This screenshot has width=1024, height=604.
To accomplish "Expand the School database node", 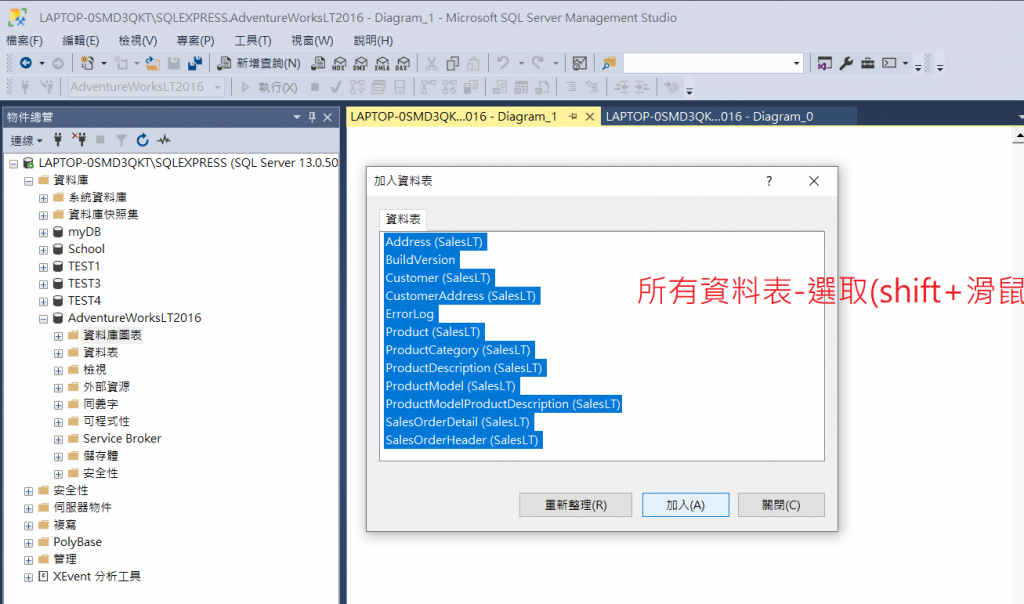I will (x=43, y=249).
